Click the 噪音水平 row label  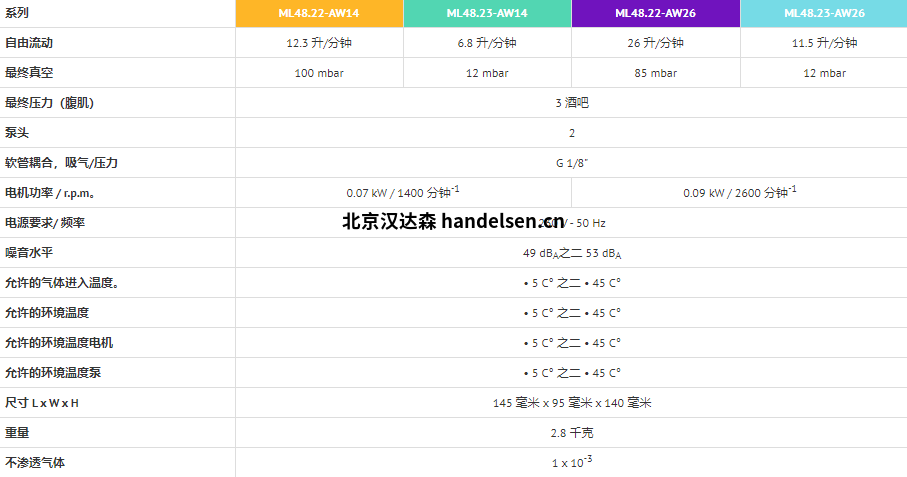point(29,253)
